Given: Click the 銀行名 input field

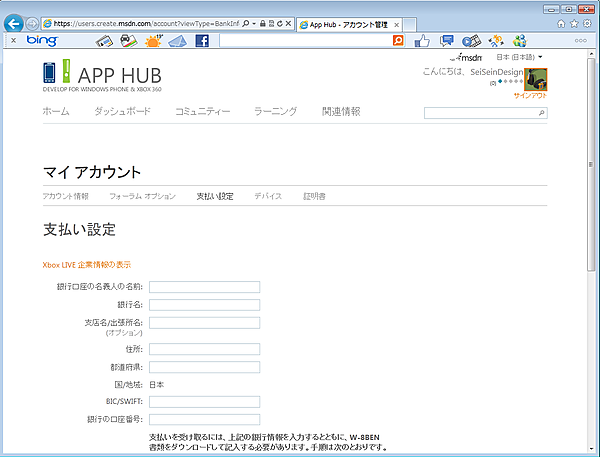Looking at the screenshot, I should pyautogui.click(x=204, y=304).
